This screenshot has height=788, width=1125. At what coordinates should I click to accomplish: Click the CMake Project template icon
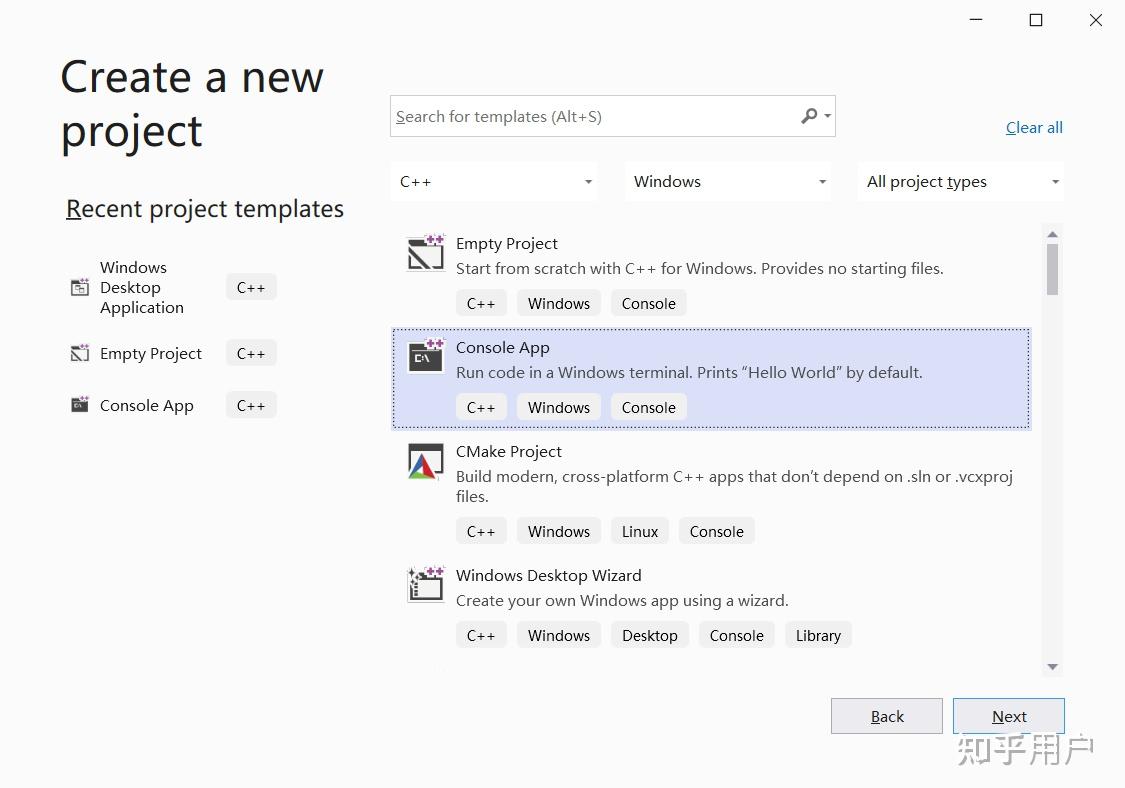[x=426, y=461]
